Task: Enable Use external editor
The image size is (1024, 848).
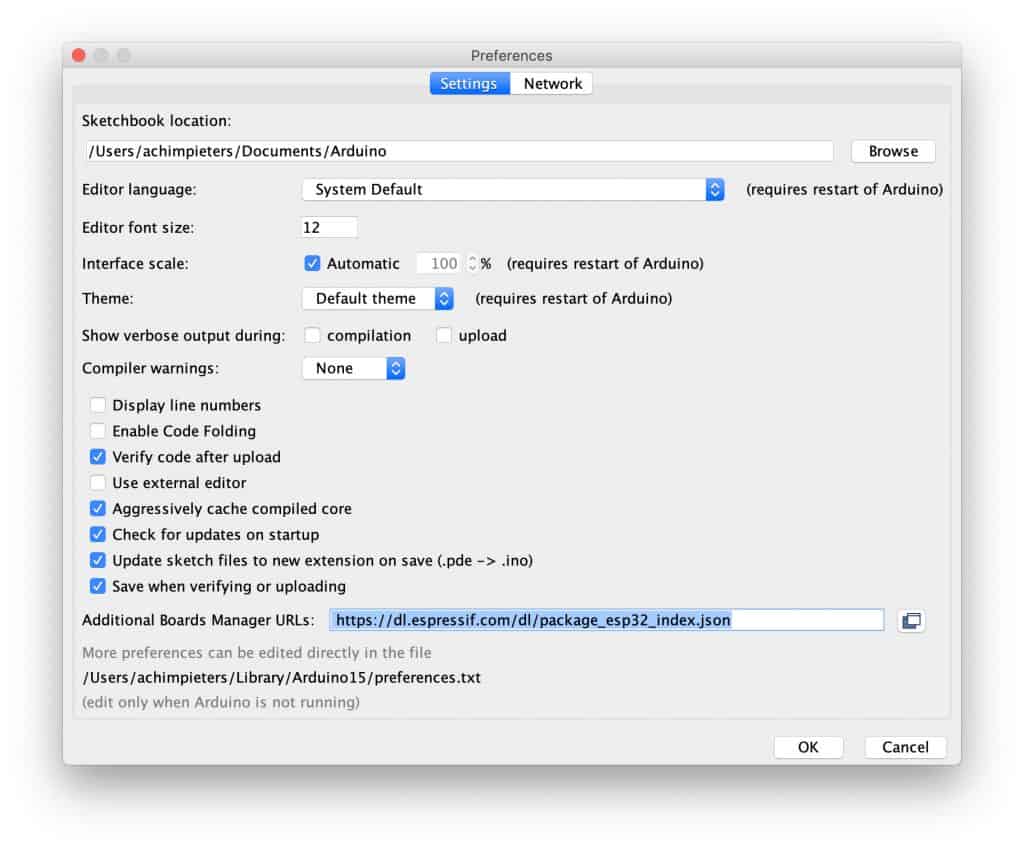Action: [97, 483]
